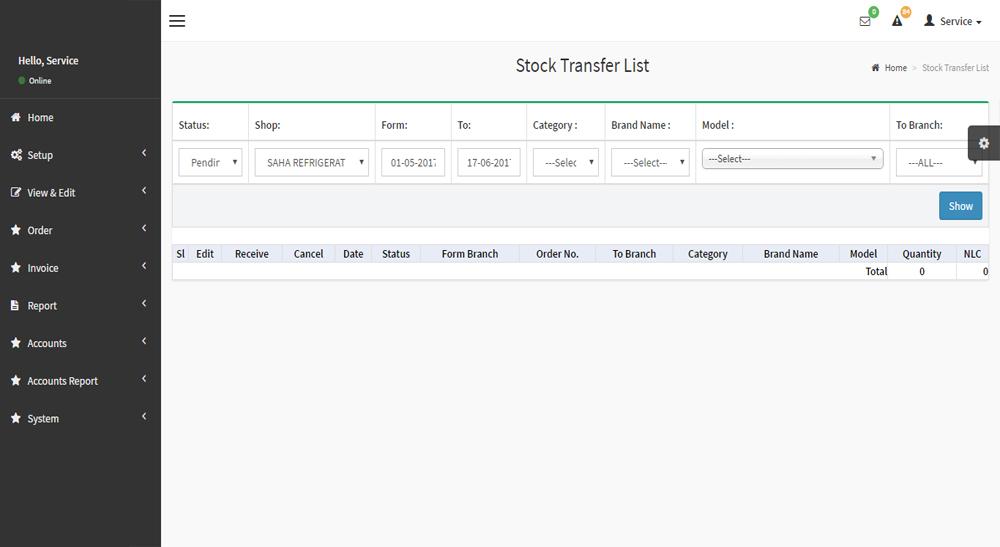The image size is (1000, 547).
Task: Click the Report document icon in sidebar
Action: [16, 305]
